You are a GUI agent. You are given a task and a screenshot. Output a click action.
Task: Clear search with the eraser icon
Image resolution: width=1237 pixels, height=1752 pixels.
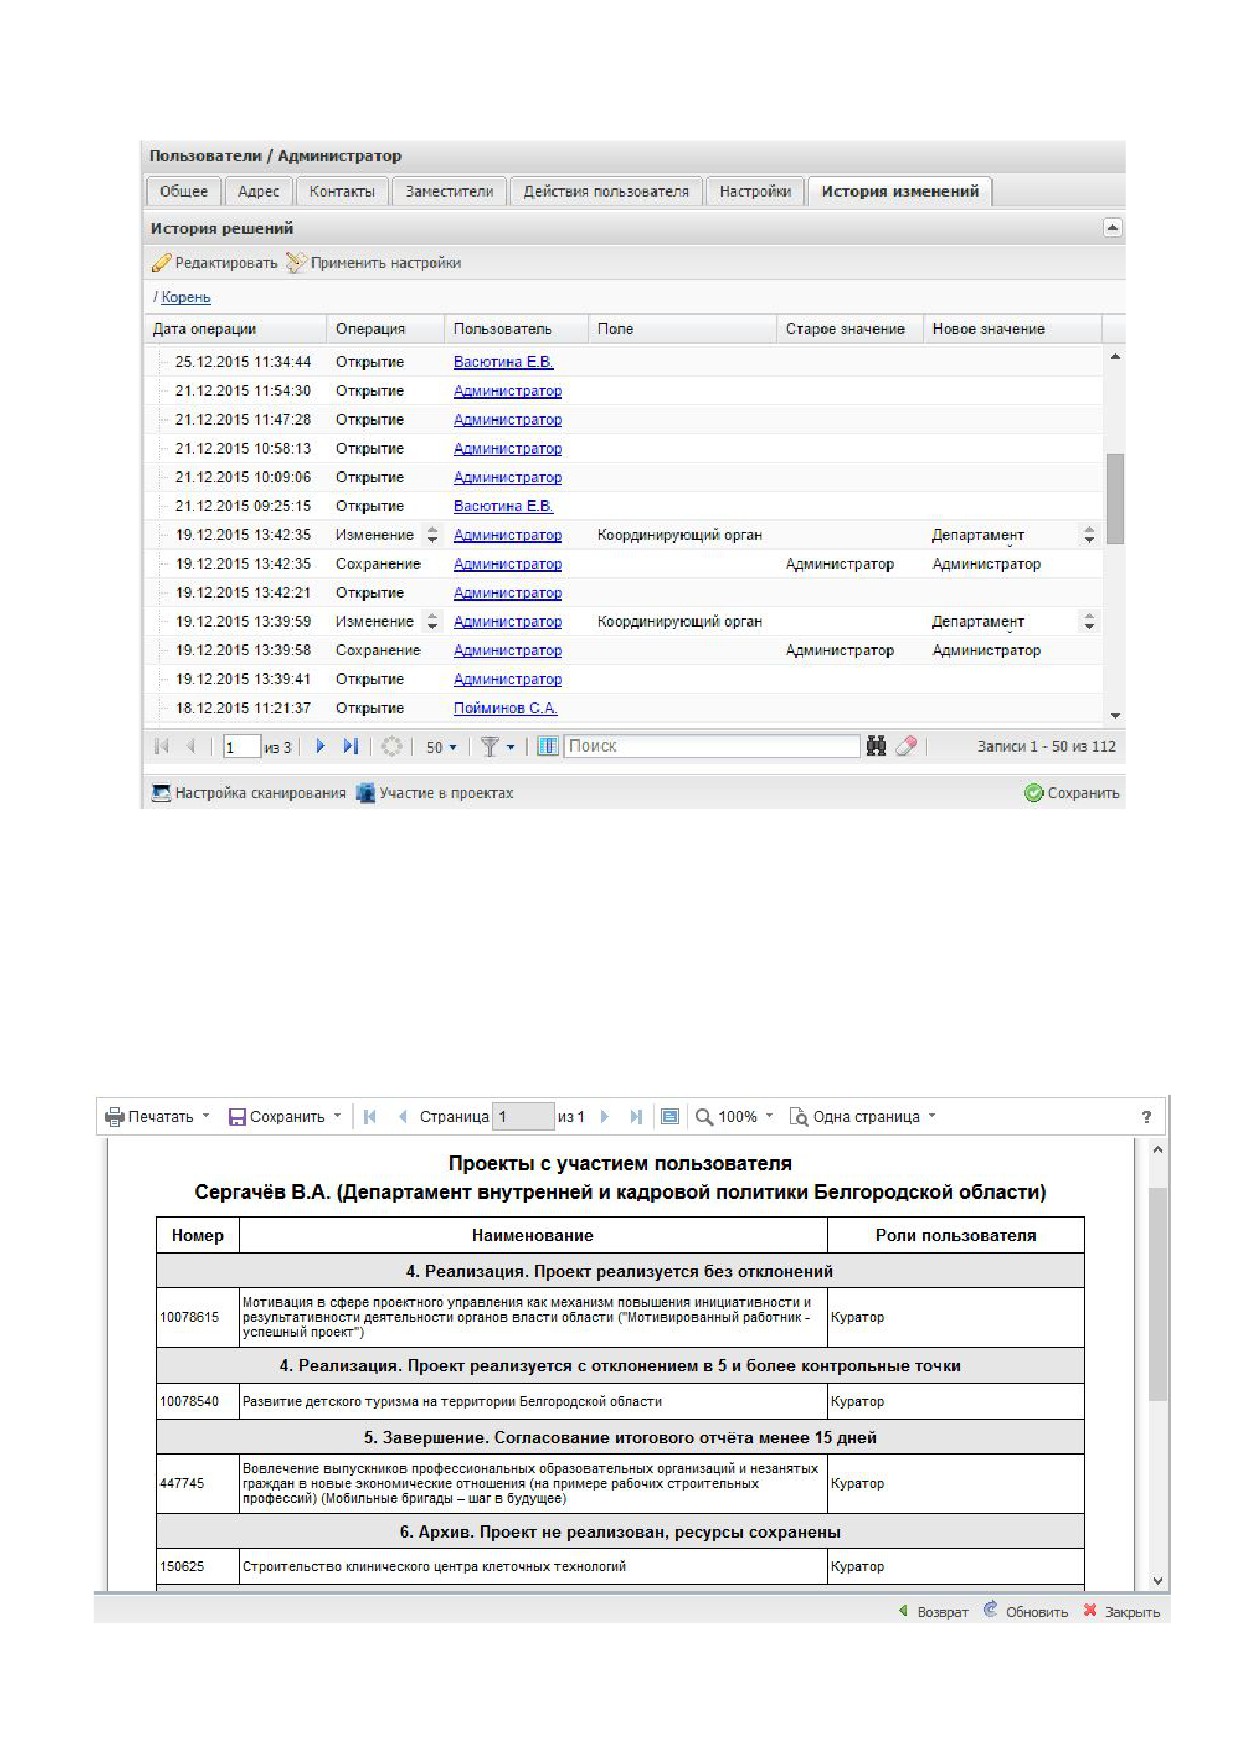point(906,746)
